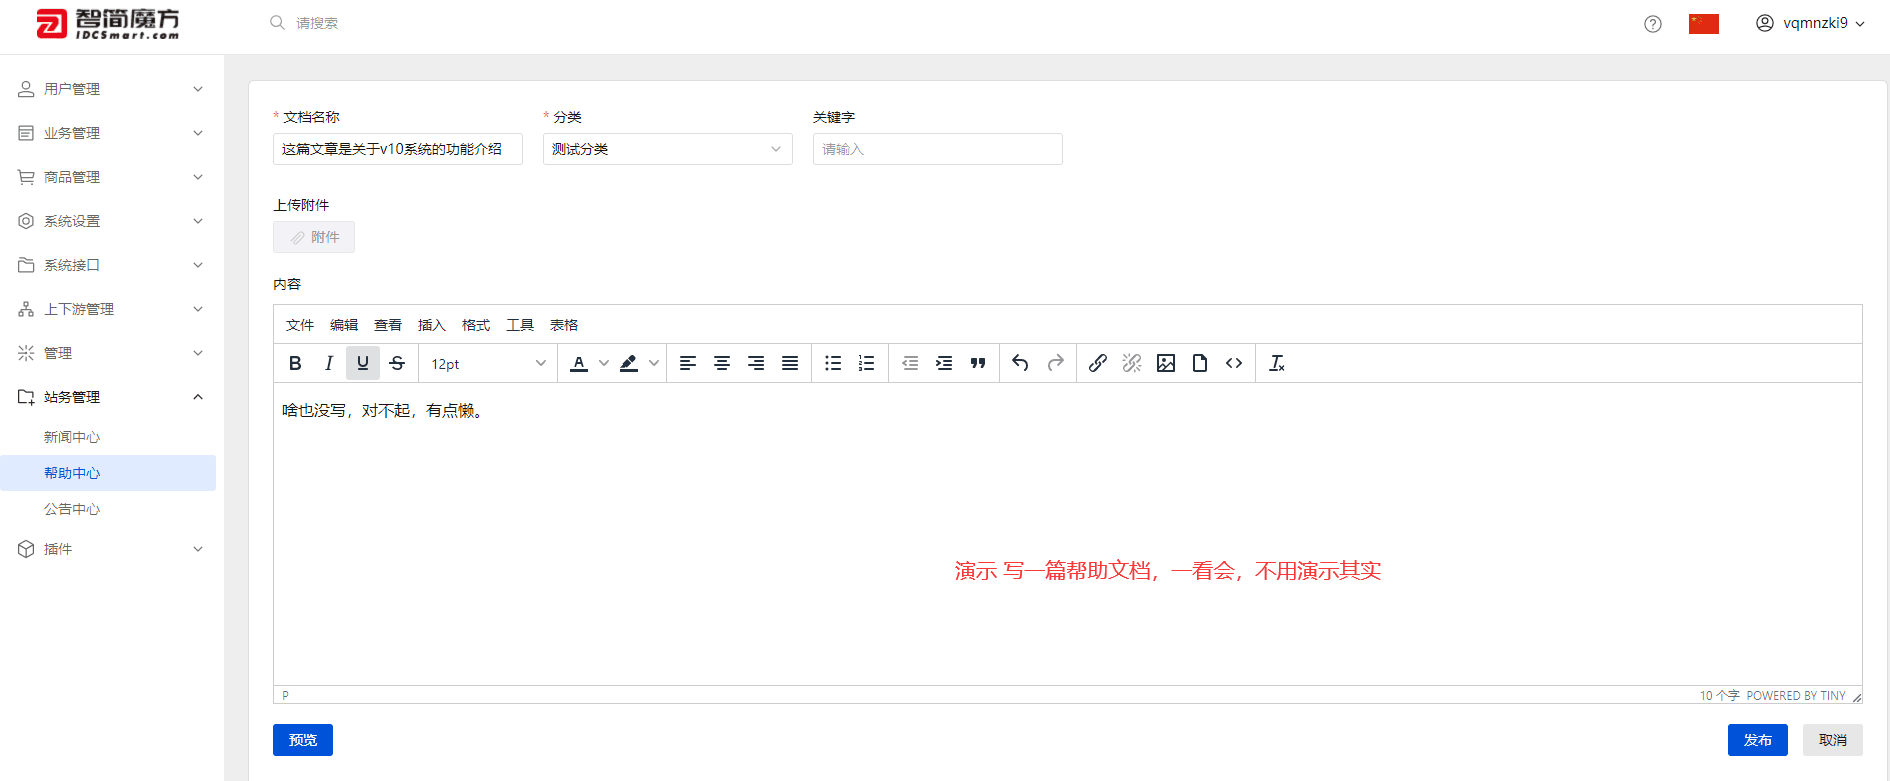This screenshot has width=1890, height=781.
Task: Align text right
Action: 756,363
